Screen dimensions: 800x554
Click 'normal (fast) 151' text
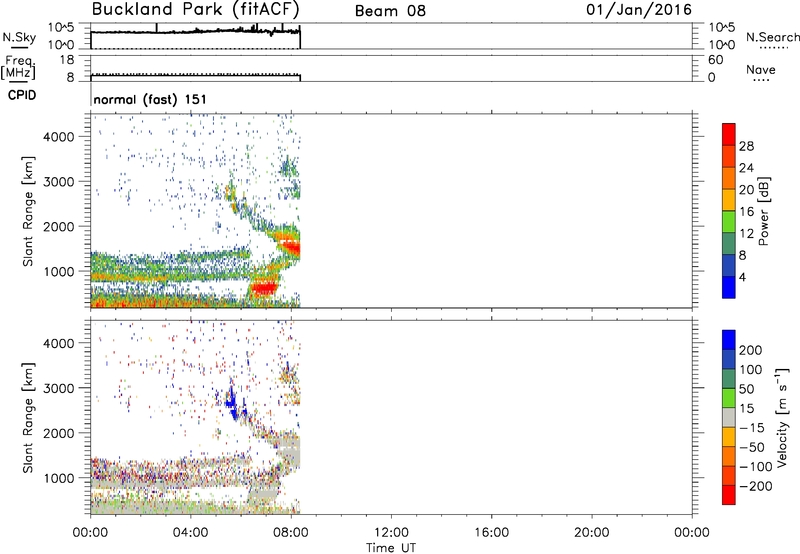(x=150, y=99)
